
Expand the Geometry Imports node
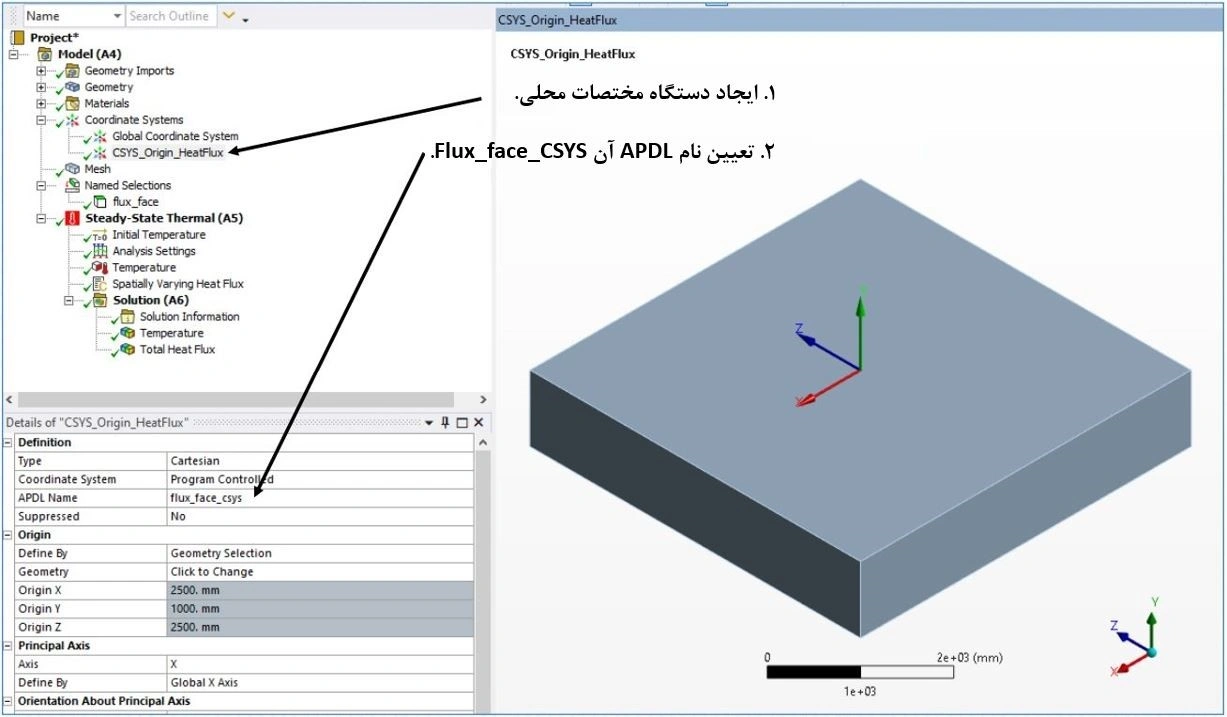coord(41,71)
